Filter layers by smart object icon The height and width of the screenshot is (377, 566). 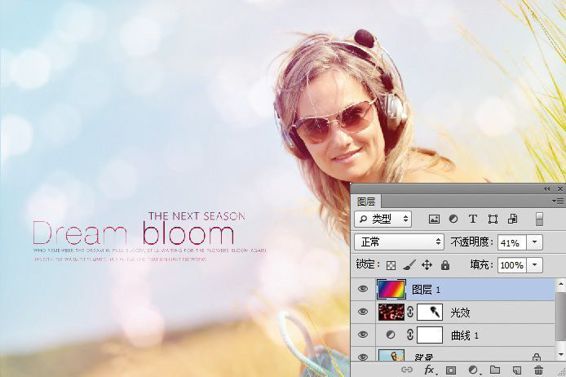point(513,219)
